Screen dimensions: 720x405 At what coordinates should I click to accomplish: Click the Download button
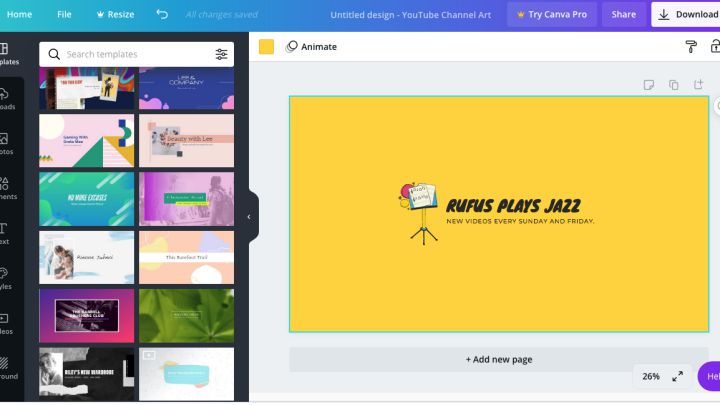686,14
